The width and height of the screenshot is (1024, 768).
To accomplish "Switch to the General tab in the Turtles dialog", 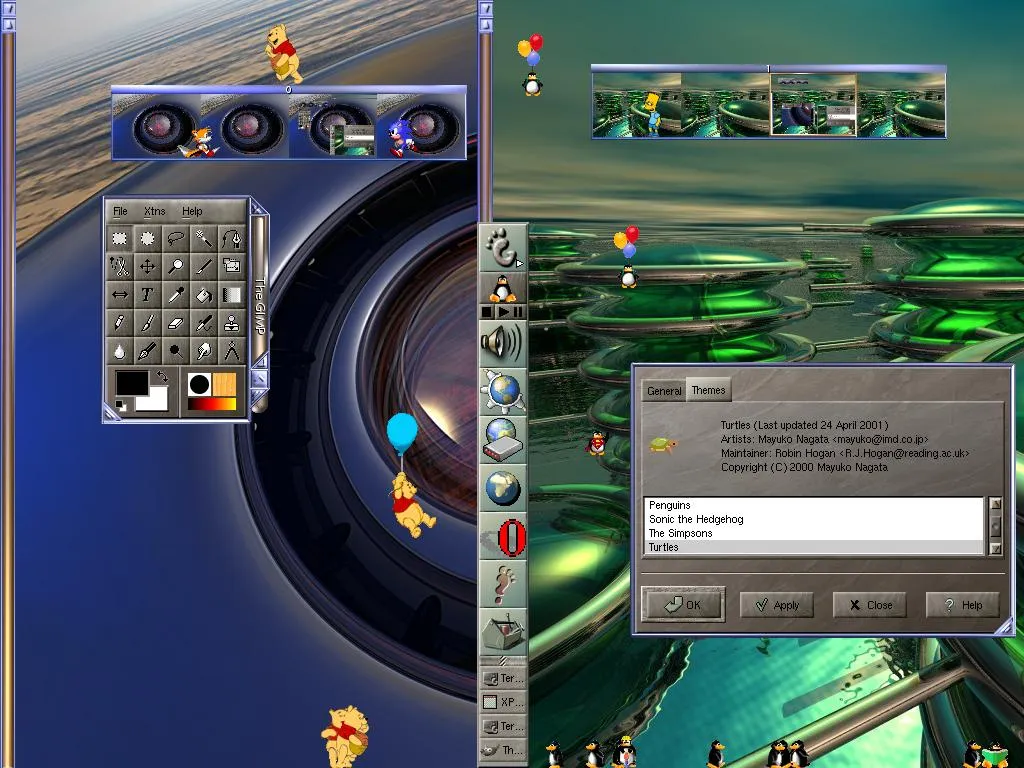I will (663, 391).
